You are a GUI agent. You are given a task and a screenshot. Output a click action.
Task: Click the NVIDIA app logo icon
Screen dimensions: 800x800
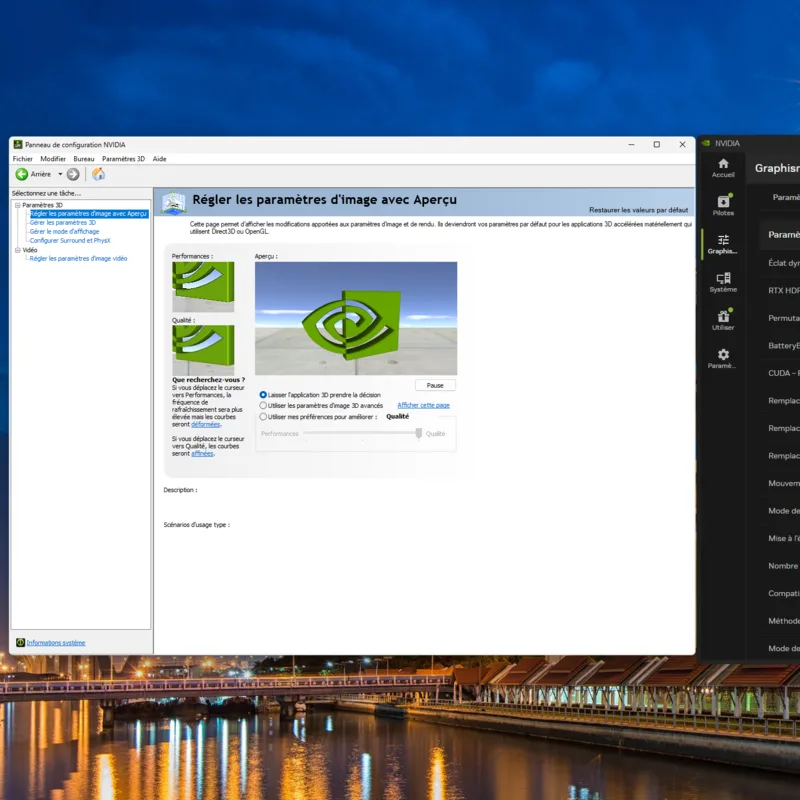[x=706, y=143]
